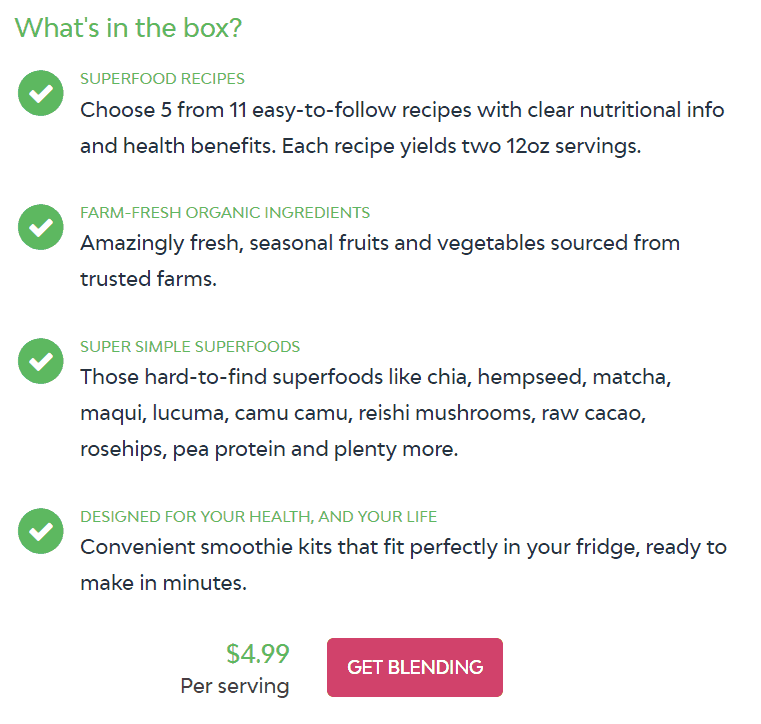Screen dimensions: 761x724
Task: Click the 'Per serving' label
Action: pyautogui.click(x=235, y=686)
